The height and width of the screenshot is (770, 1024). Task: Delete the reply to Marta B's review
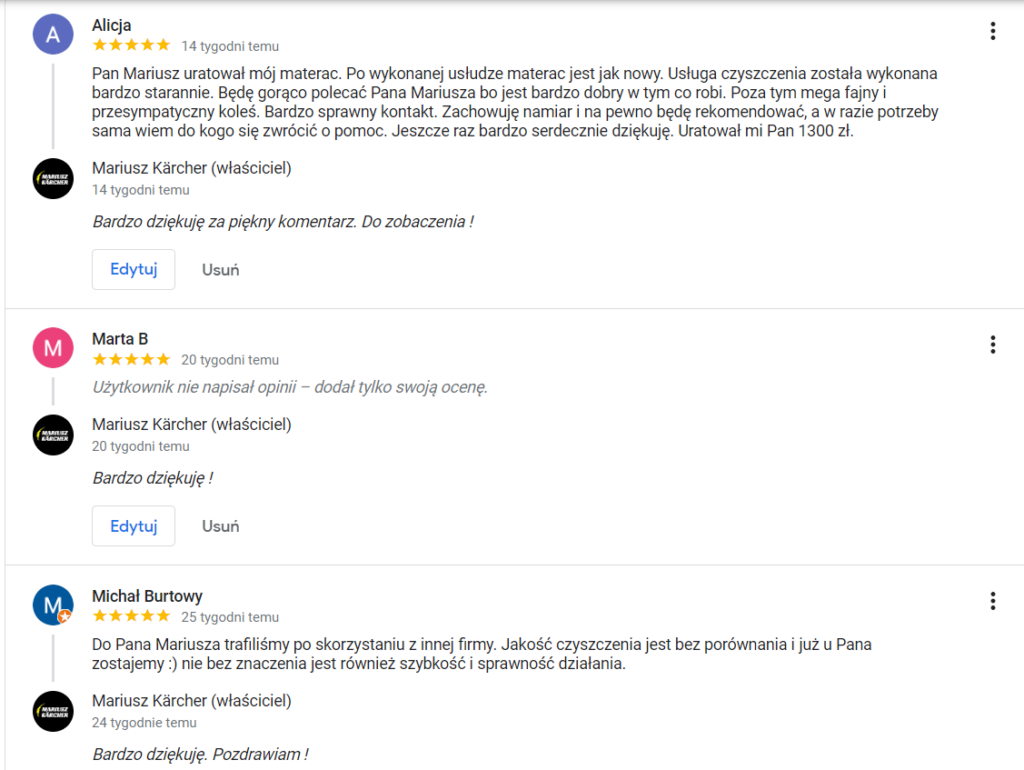(220, 526)
